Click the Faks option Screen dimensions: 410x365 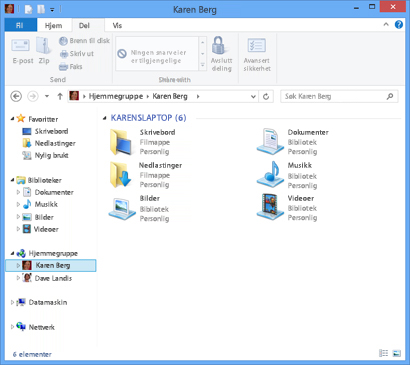point(70,67)
